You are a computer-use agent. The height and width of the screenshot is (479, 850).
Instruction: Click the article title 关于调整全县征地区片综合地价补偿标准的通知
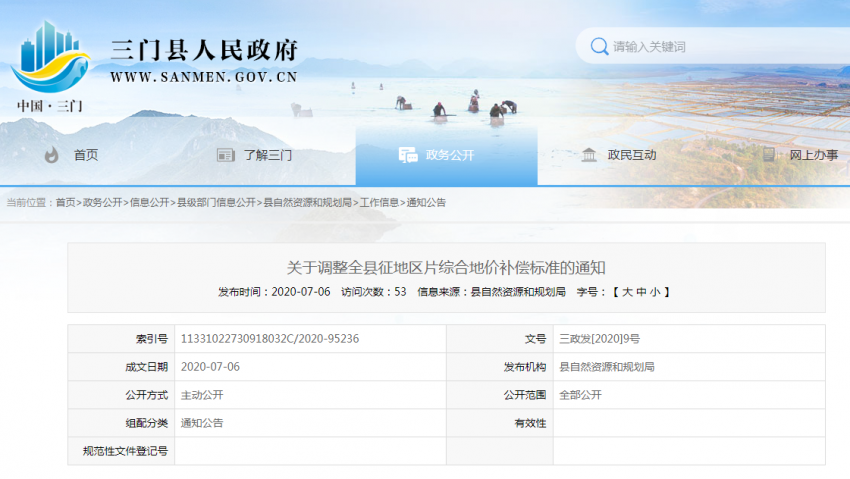pyautogui.click(x=446, y=268)
